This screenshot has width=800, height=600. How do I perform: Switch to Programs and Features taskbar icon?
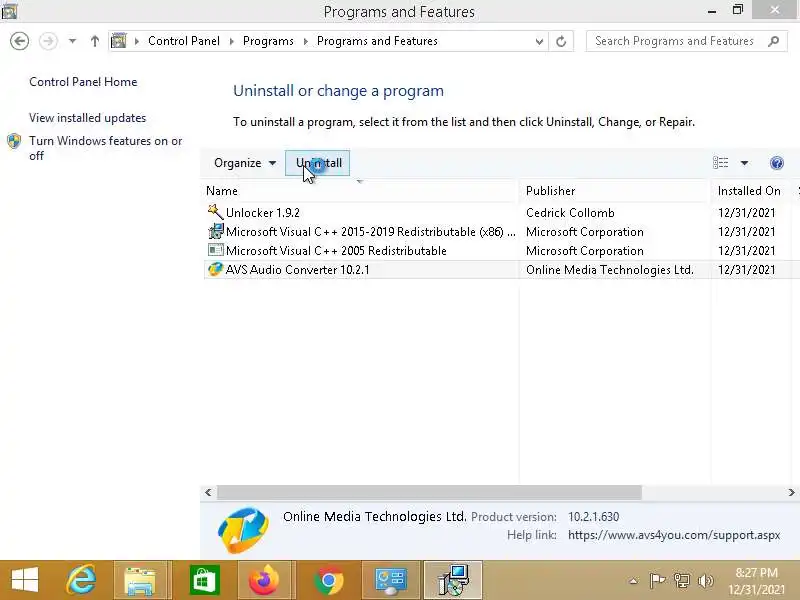pyautogui.click(x=453, y=580)
